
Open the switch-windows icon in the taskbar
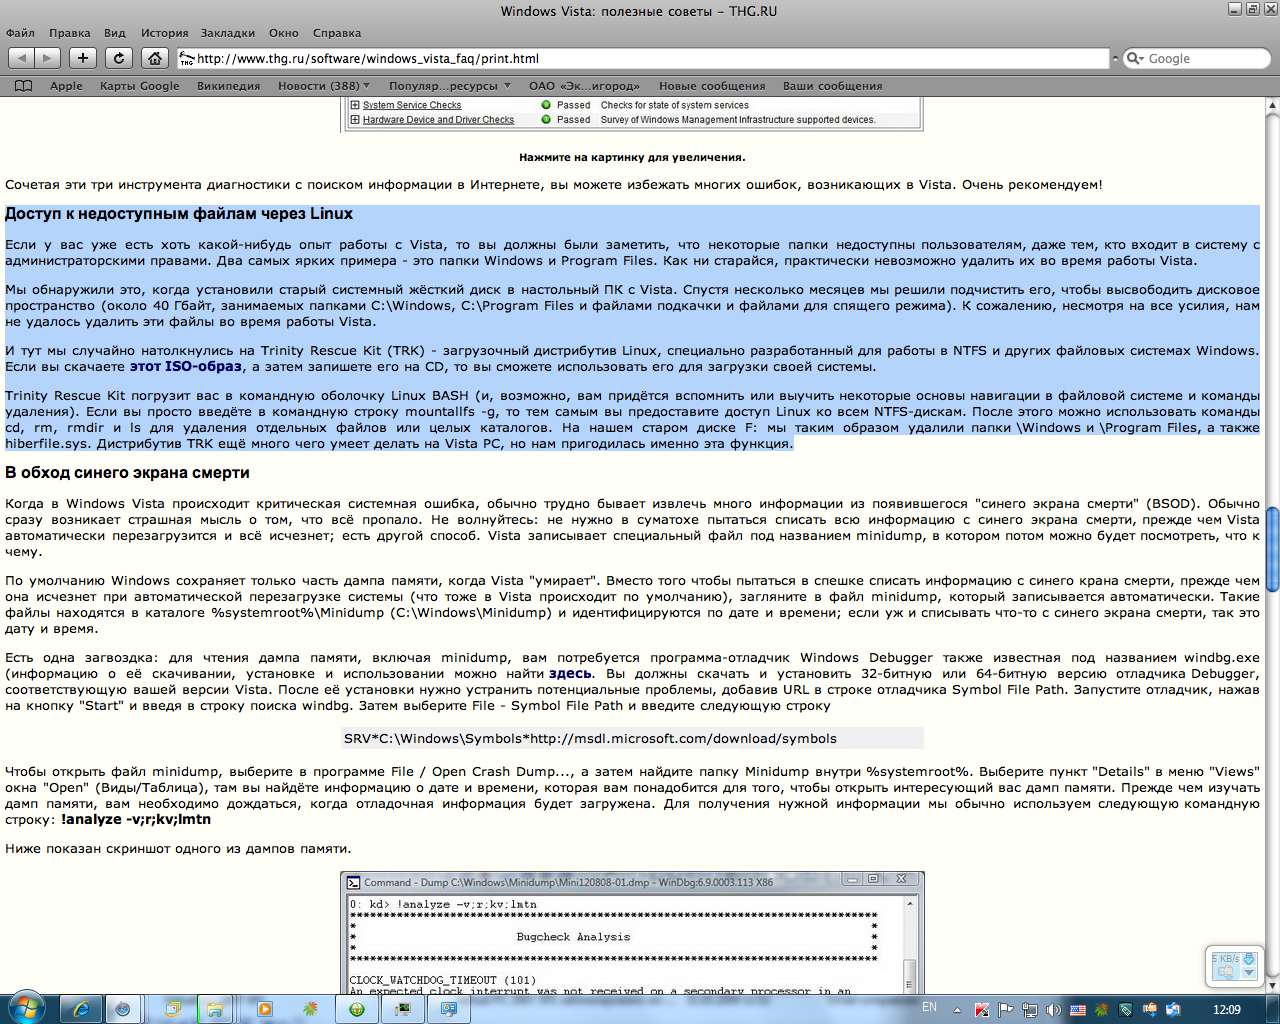point(173,1009)
